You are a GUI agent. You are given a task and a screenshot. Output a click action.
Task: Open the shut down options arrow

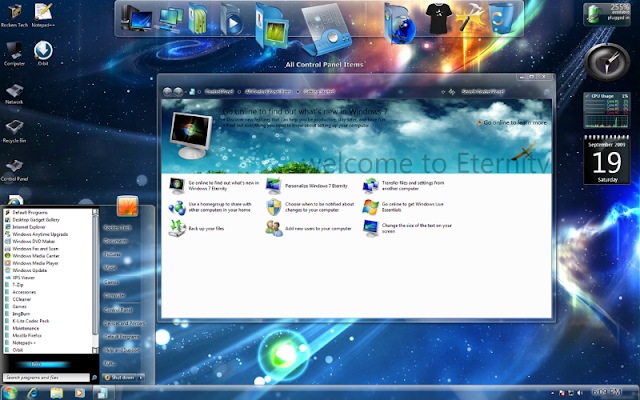(x=140, y=378)
